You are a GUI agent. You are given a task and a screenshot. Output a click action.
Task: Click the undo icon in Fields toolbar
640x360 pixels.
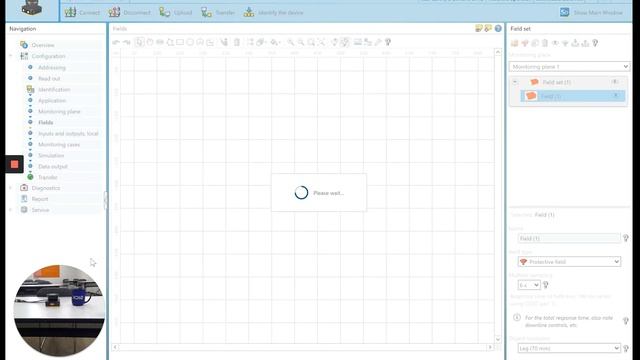click(116, 42)
